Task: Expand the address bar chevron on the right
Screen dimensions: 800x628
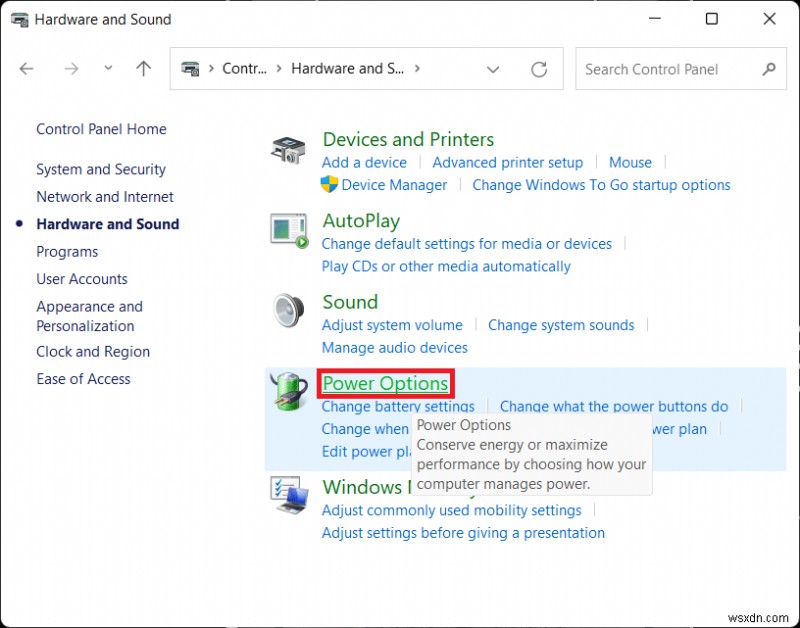Action: pos(493,68)
